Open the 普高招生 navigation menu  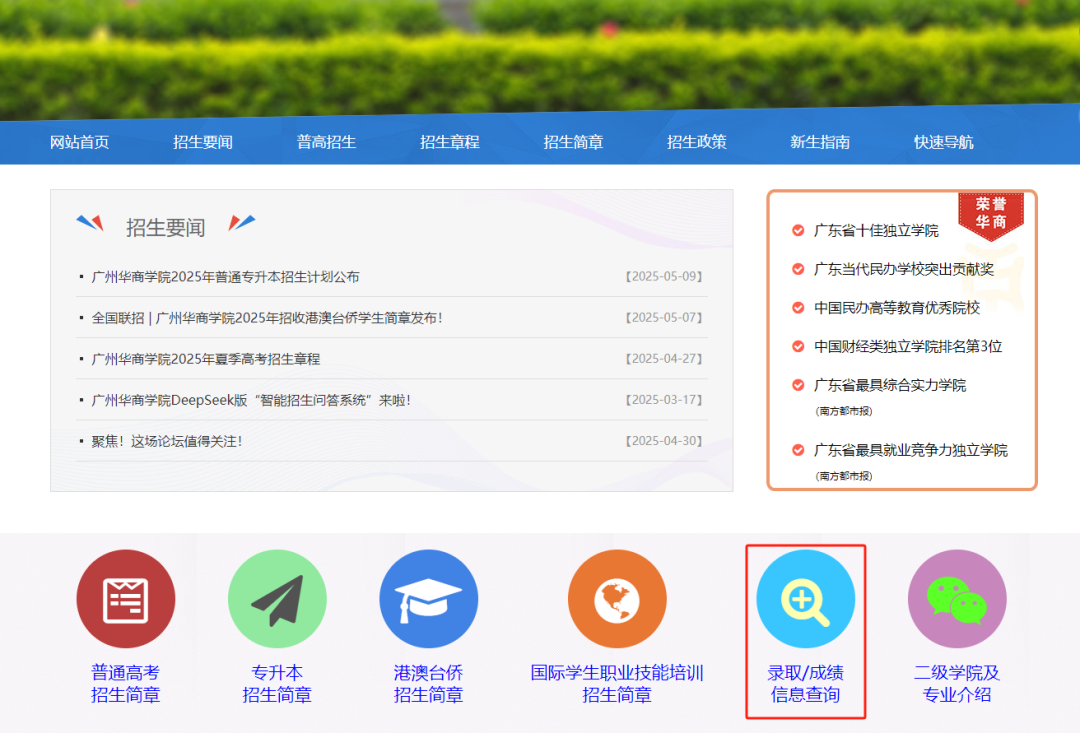click(326, 142)
